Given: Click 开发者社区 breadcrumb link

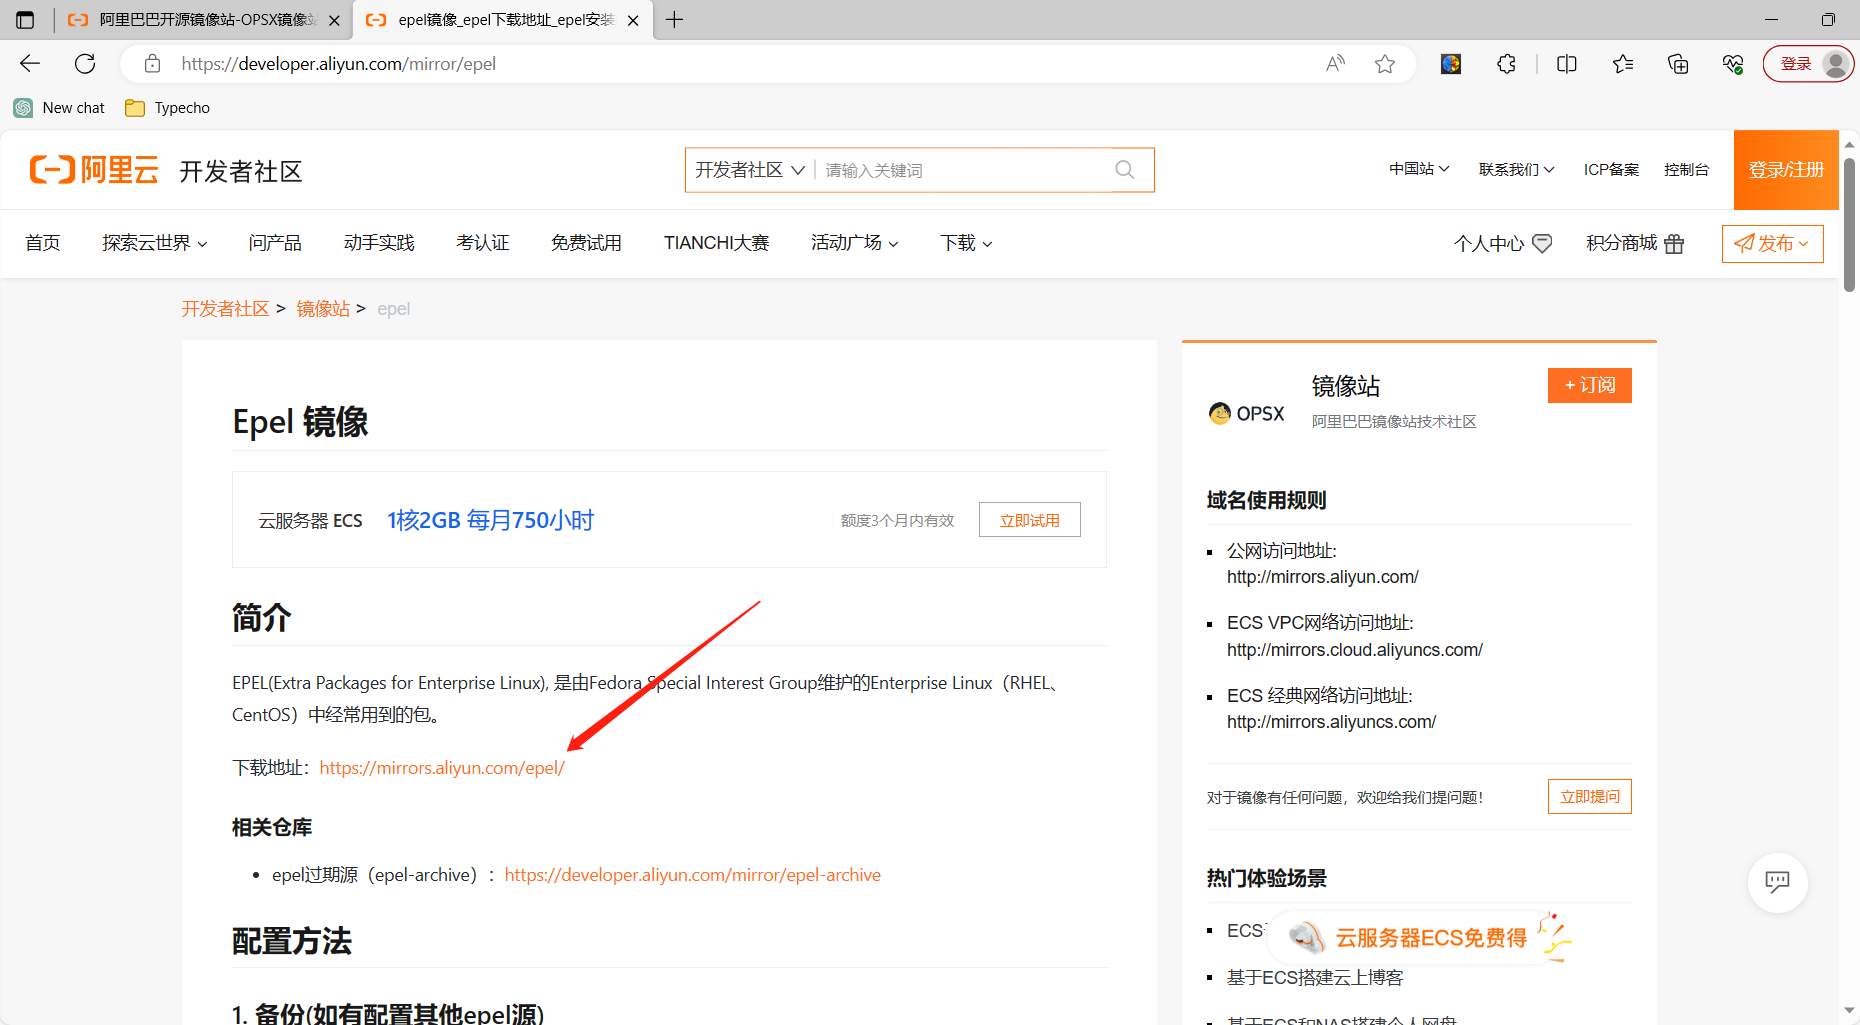Looking at the screenshot, I should tap(225, 309).
